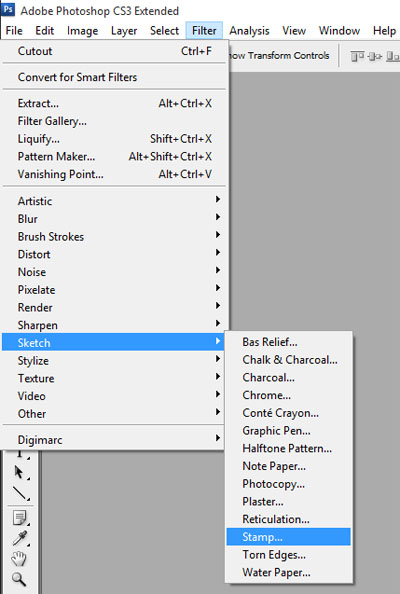Click the Show Transform Controls label

click(x=279, y=56)
